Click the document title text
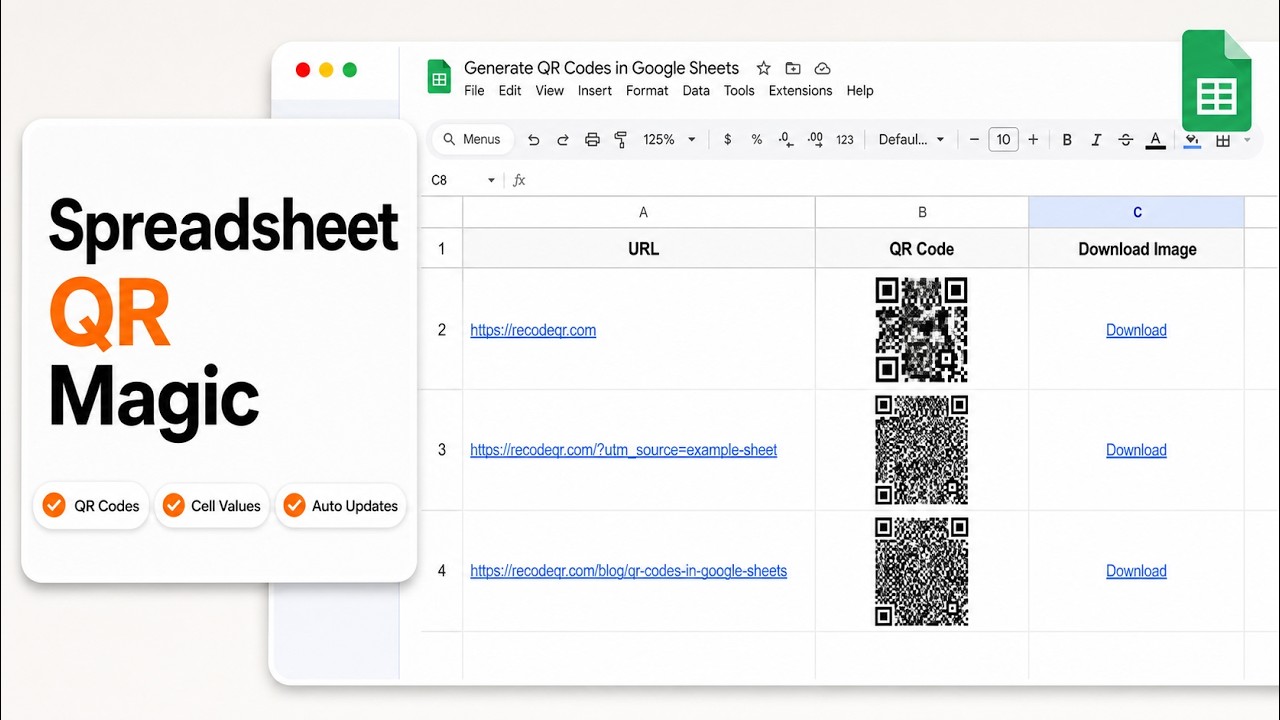Viewport: 1280px width, 720px height. click(601, 68)
